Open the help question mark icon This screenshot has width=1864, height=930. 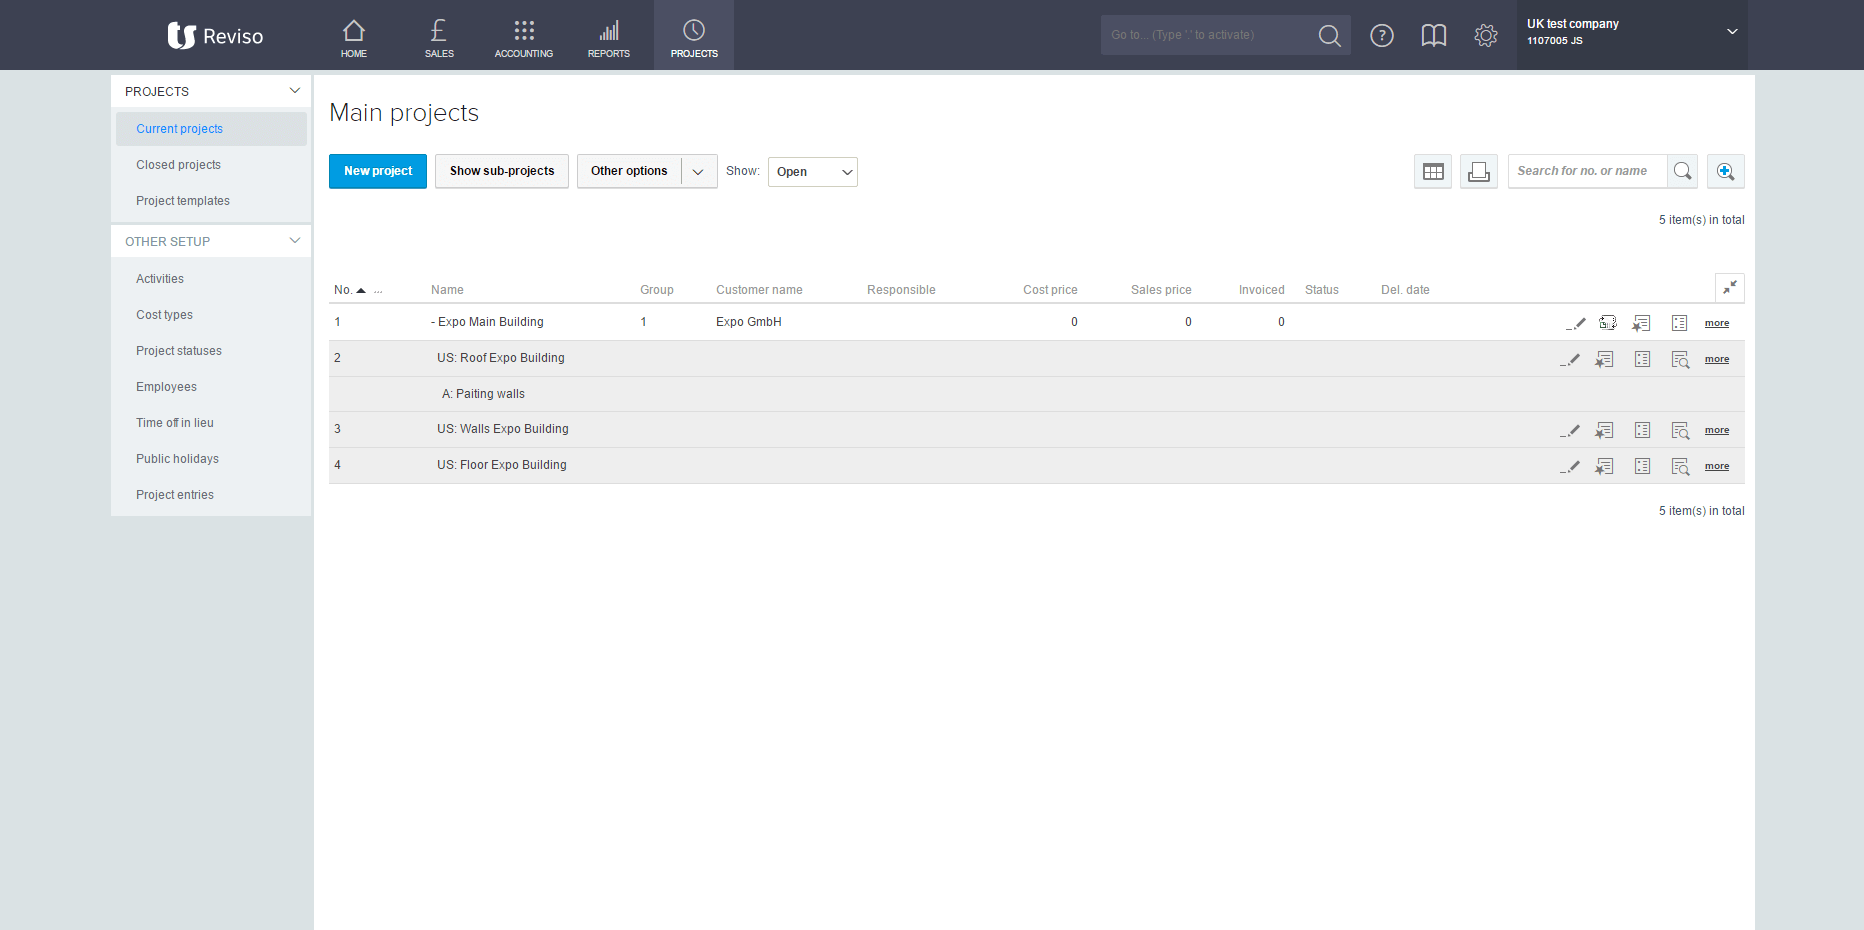click(1382, 36)
